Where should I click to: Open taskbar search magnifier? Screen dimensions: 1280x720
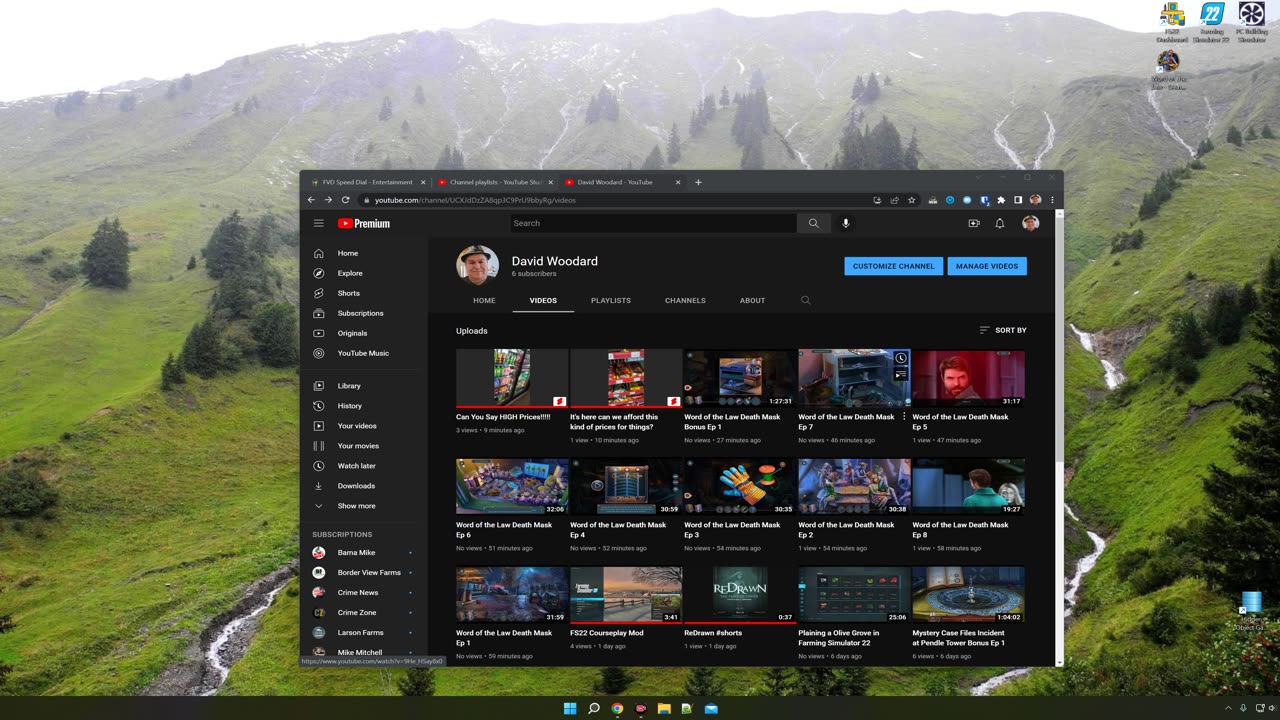click(x=594, y=708)
